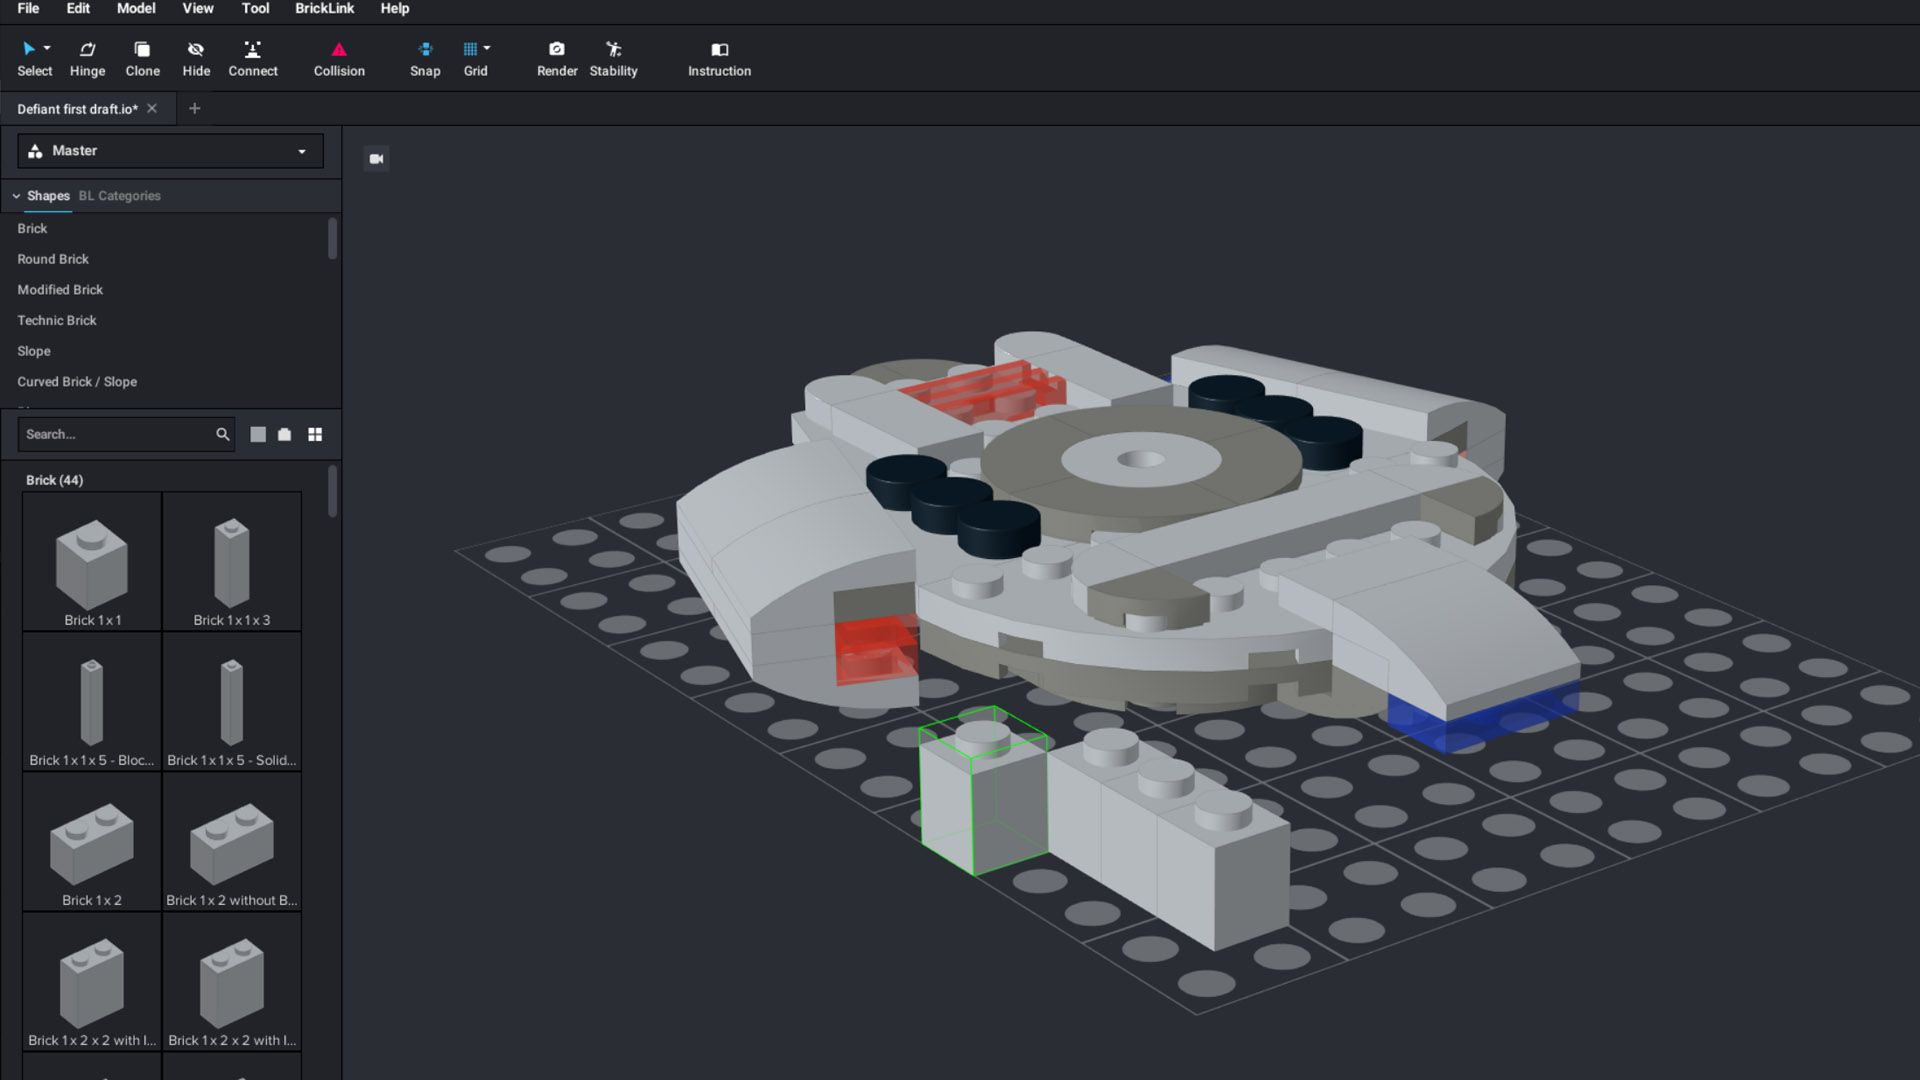Viewport: 1920px width, 1080px height.
Task: Collapse the Shapes section chevron
Action: coord(14,195)
